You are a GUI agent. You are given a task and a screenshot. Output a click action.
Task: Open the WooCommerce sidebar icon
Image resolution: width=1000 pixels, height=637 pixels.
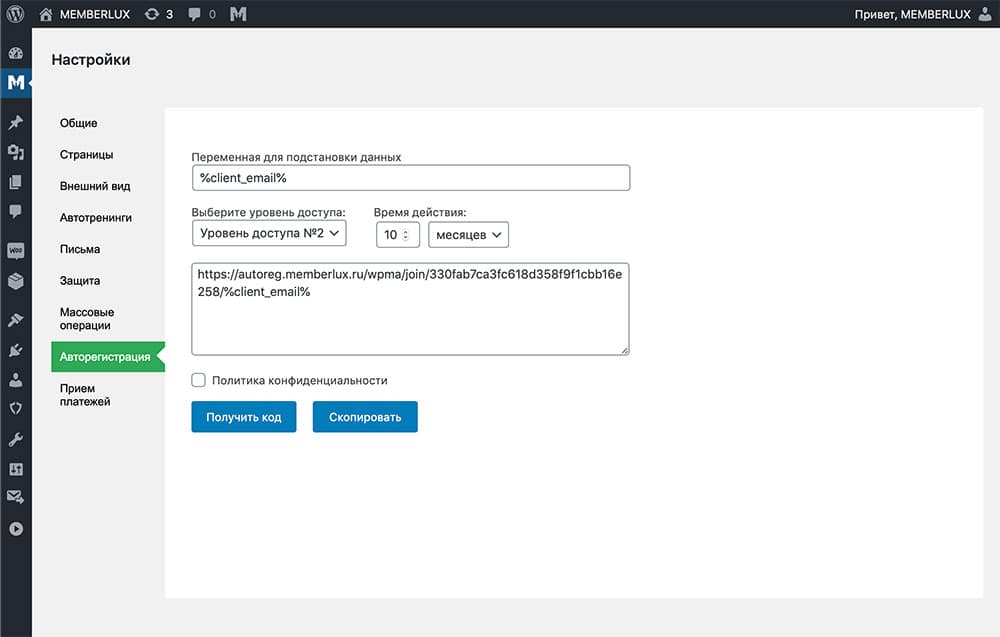click(15, 252)
